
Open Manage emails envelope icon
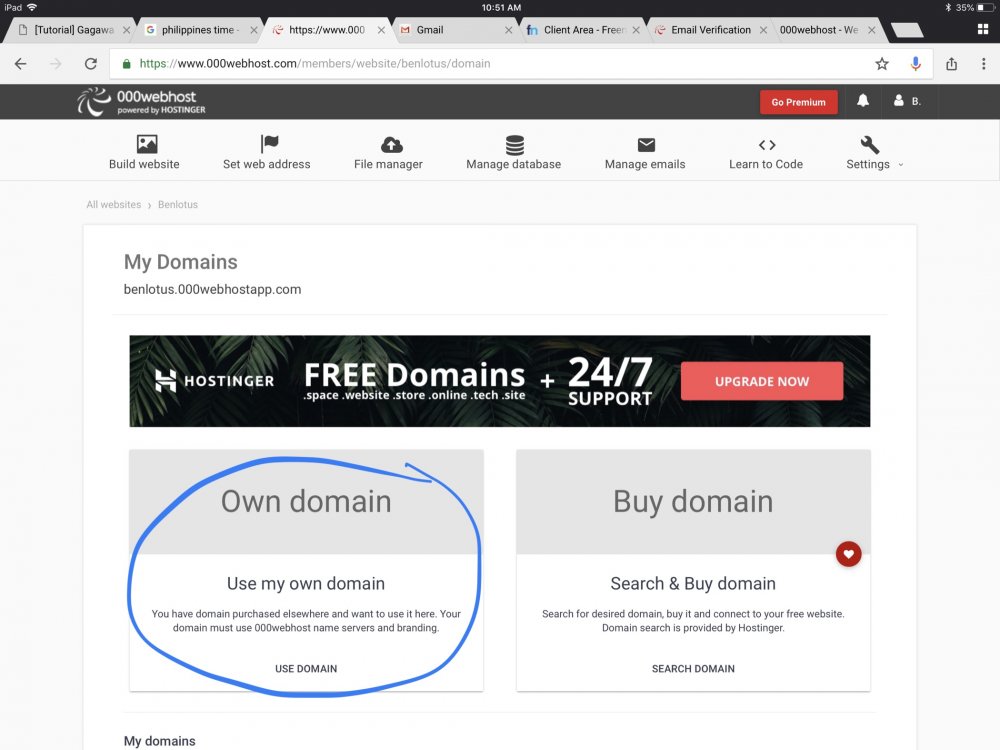click(x=645, y=145)
